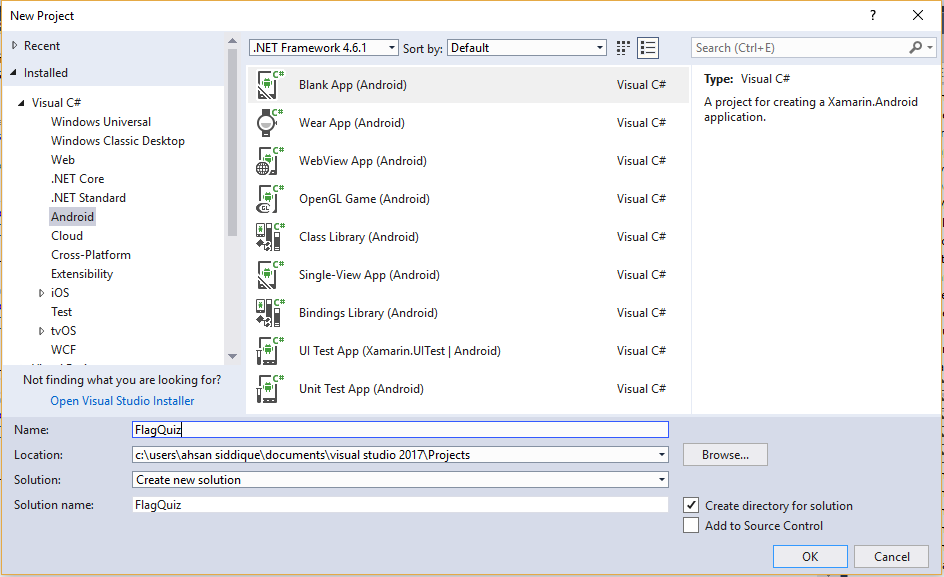This screenshot has width=944, height=577.
Task: Click the Unit Test App template icon
Action: coord(269,388)
